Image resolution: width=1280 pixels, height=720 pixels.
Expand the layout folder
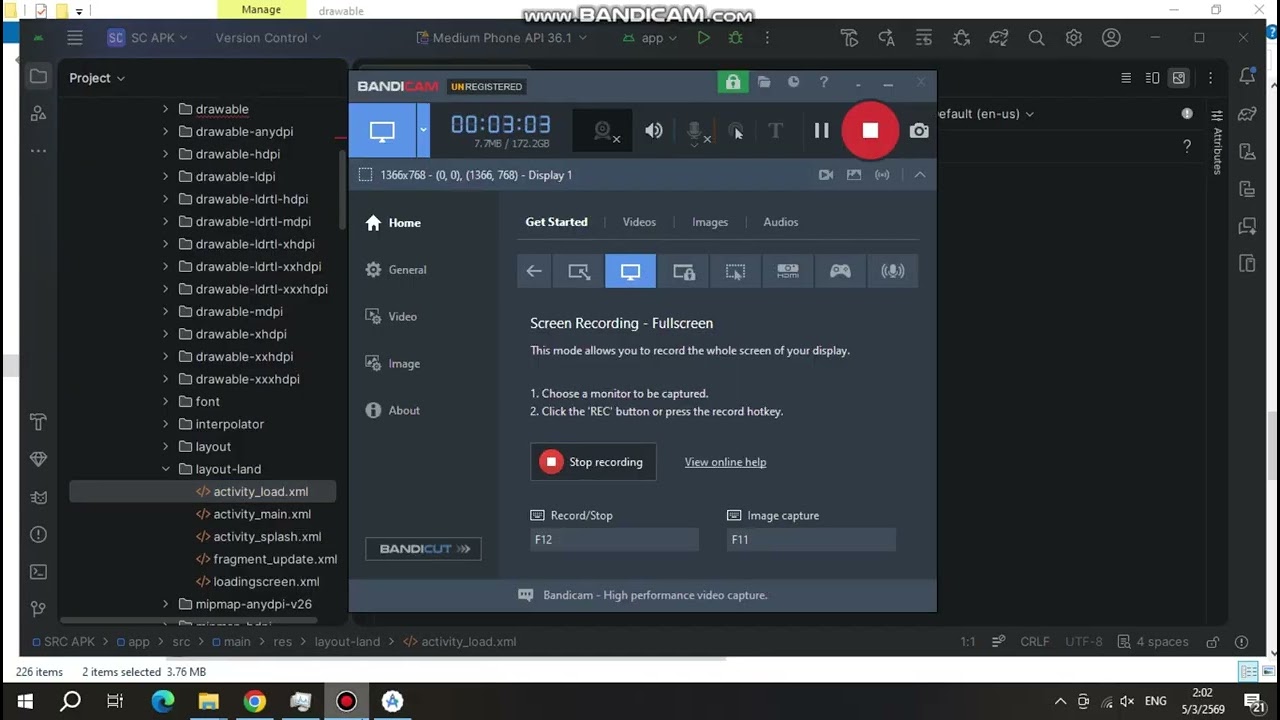point(166,446)
